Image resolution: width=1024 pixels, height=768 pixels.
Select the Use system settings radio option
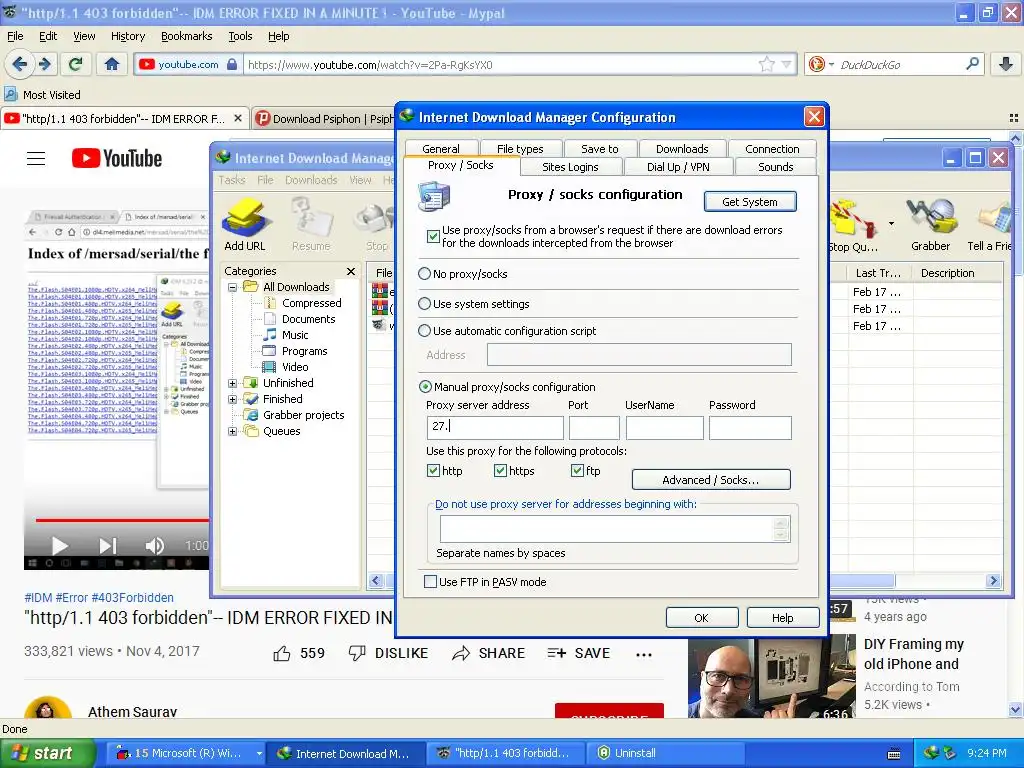(424, 304)
